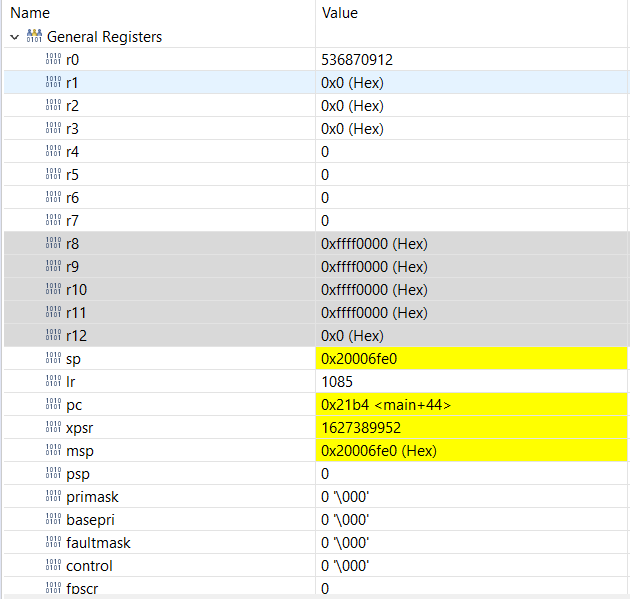This screenshot has height=599, width=630.
Task: Click the register icon beside r1
Action: point(53,82)
